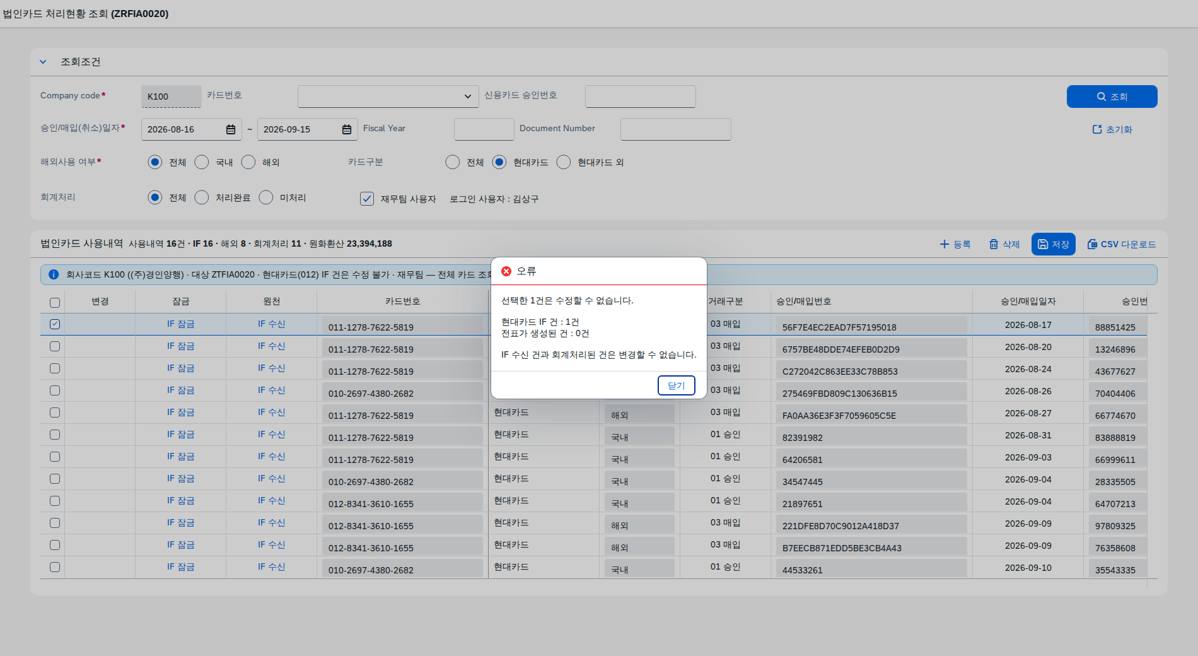This screenshot has height=656, width=1198.
Task: Check the row dated 2026-09-03
Action: (55, 457)
